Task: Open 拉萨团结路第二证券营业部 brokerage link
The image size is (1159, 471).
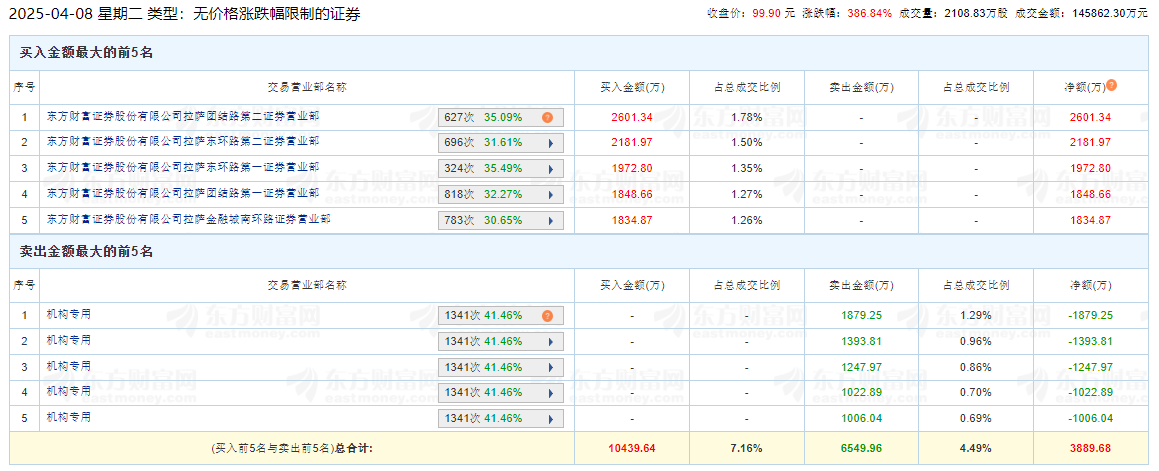Action: 183,116
